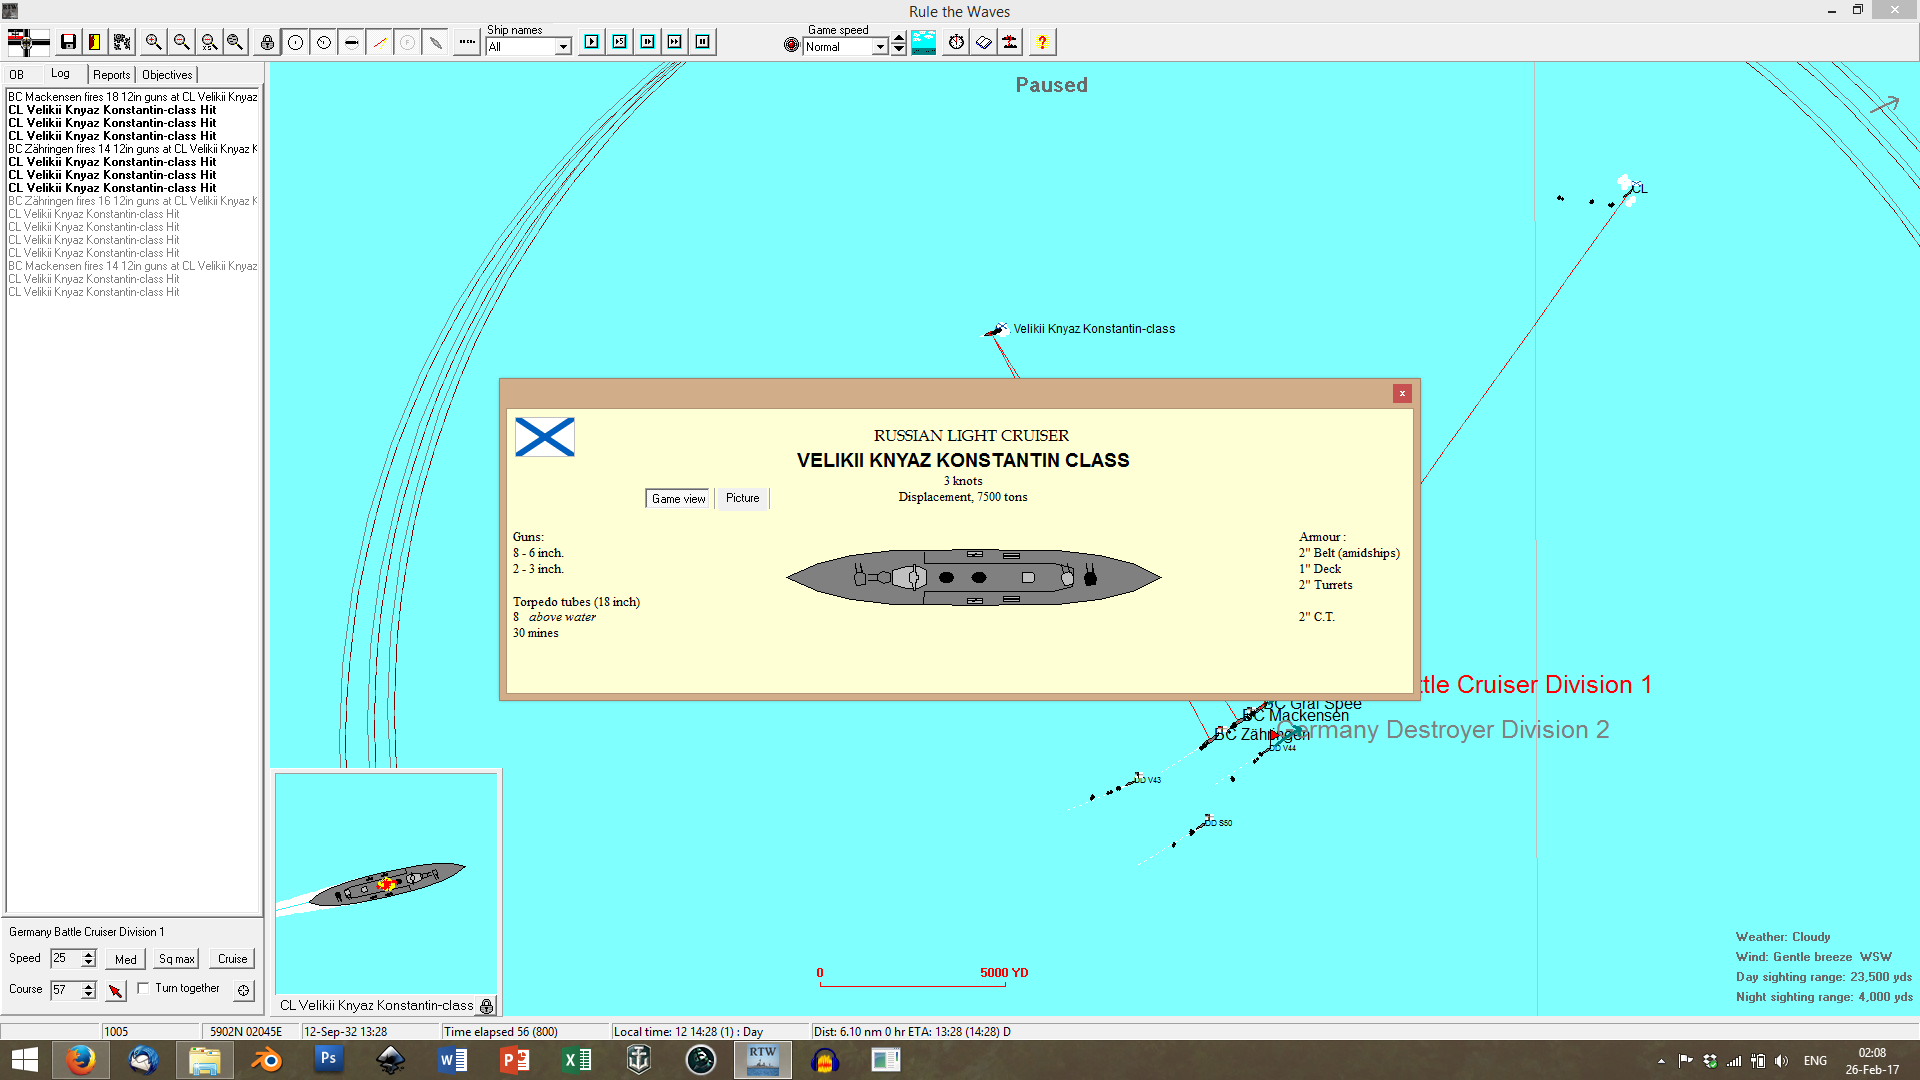Image resolution: width=1920 pixels, height=1080 pixels.
Task: Open the German flag icon
Action: [x=28, y=42]
